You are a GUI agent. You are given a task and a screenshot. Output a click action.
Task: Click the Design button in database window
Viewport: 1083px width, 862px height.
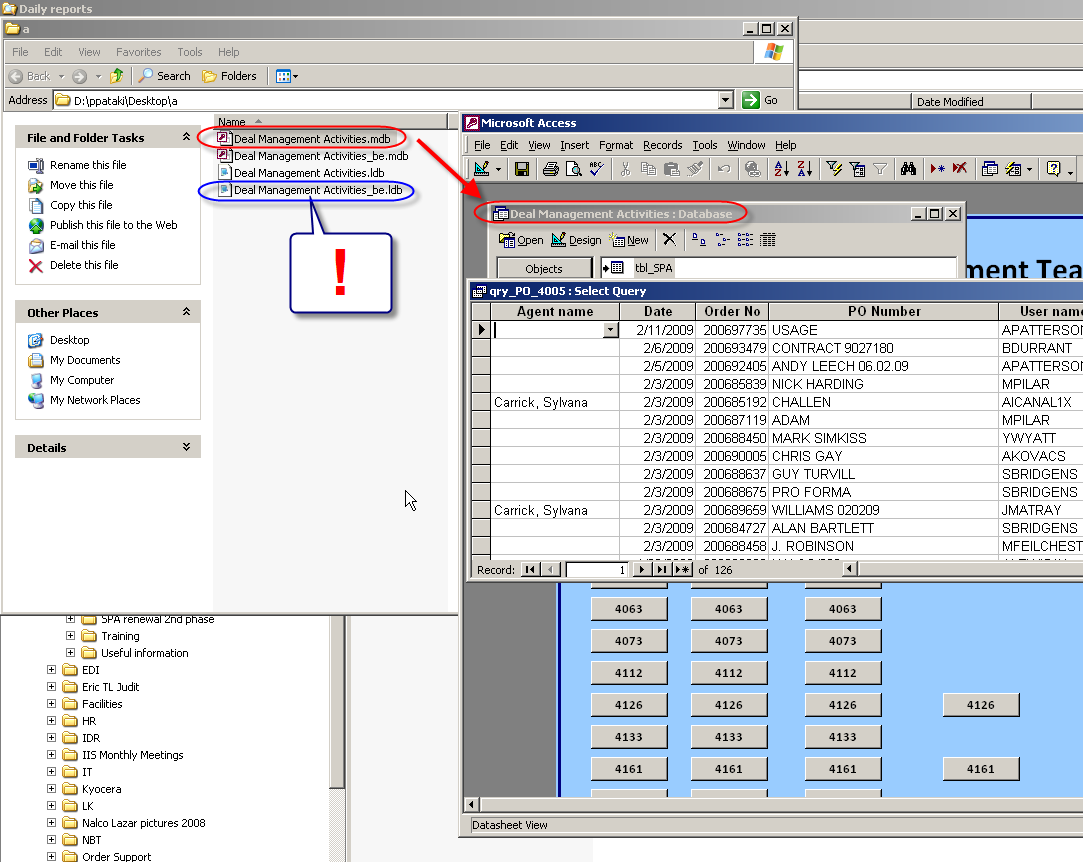(x=576, y=240)
